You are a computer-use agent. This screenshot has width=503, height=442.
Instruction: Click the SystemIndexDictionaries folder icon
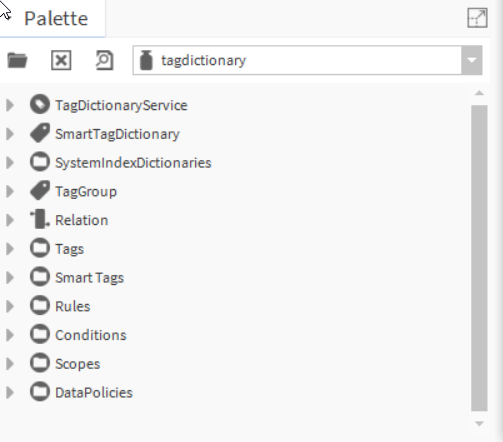(40, 162)
